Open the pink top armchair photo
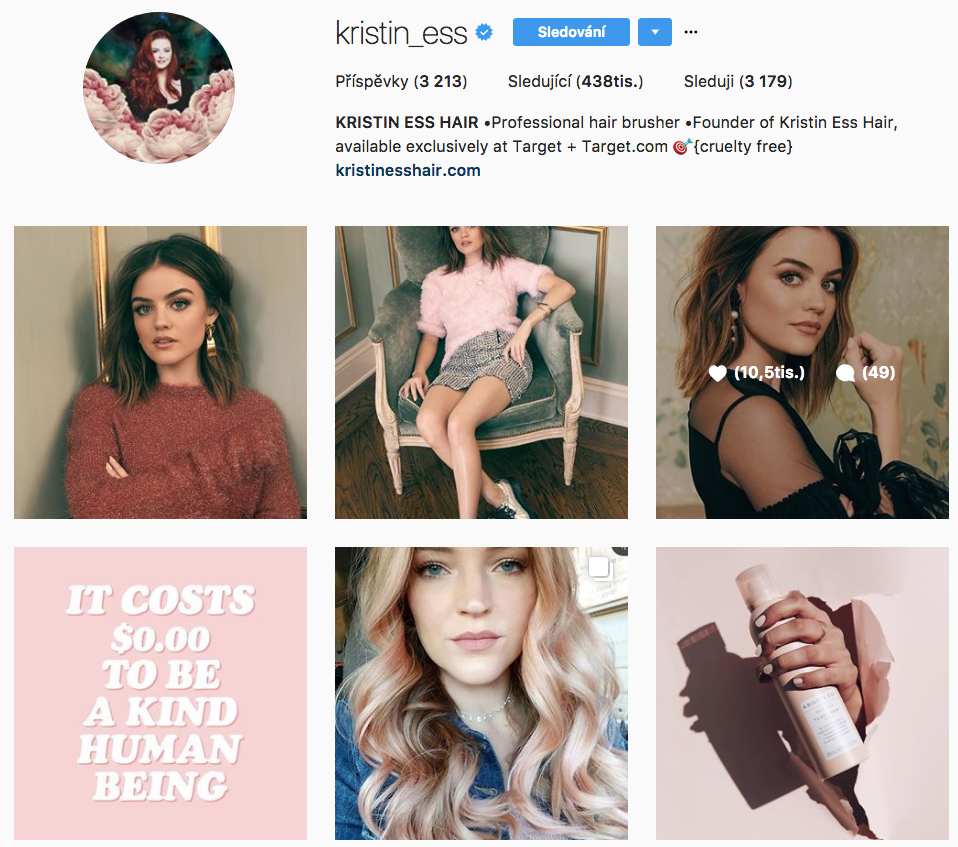This screenshot has height=847, width=958. pos(481,372)
